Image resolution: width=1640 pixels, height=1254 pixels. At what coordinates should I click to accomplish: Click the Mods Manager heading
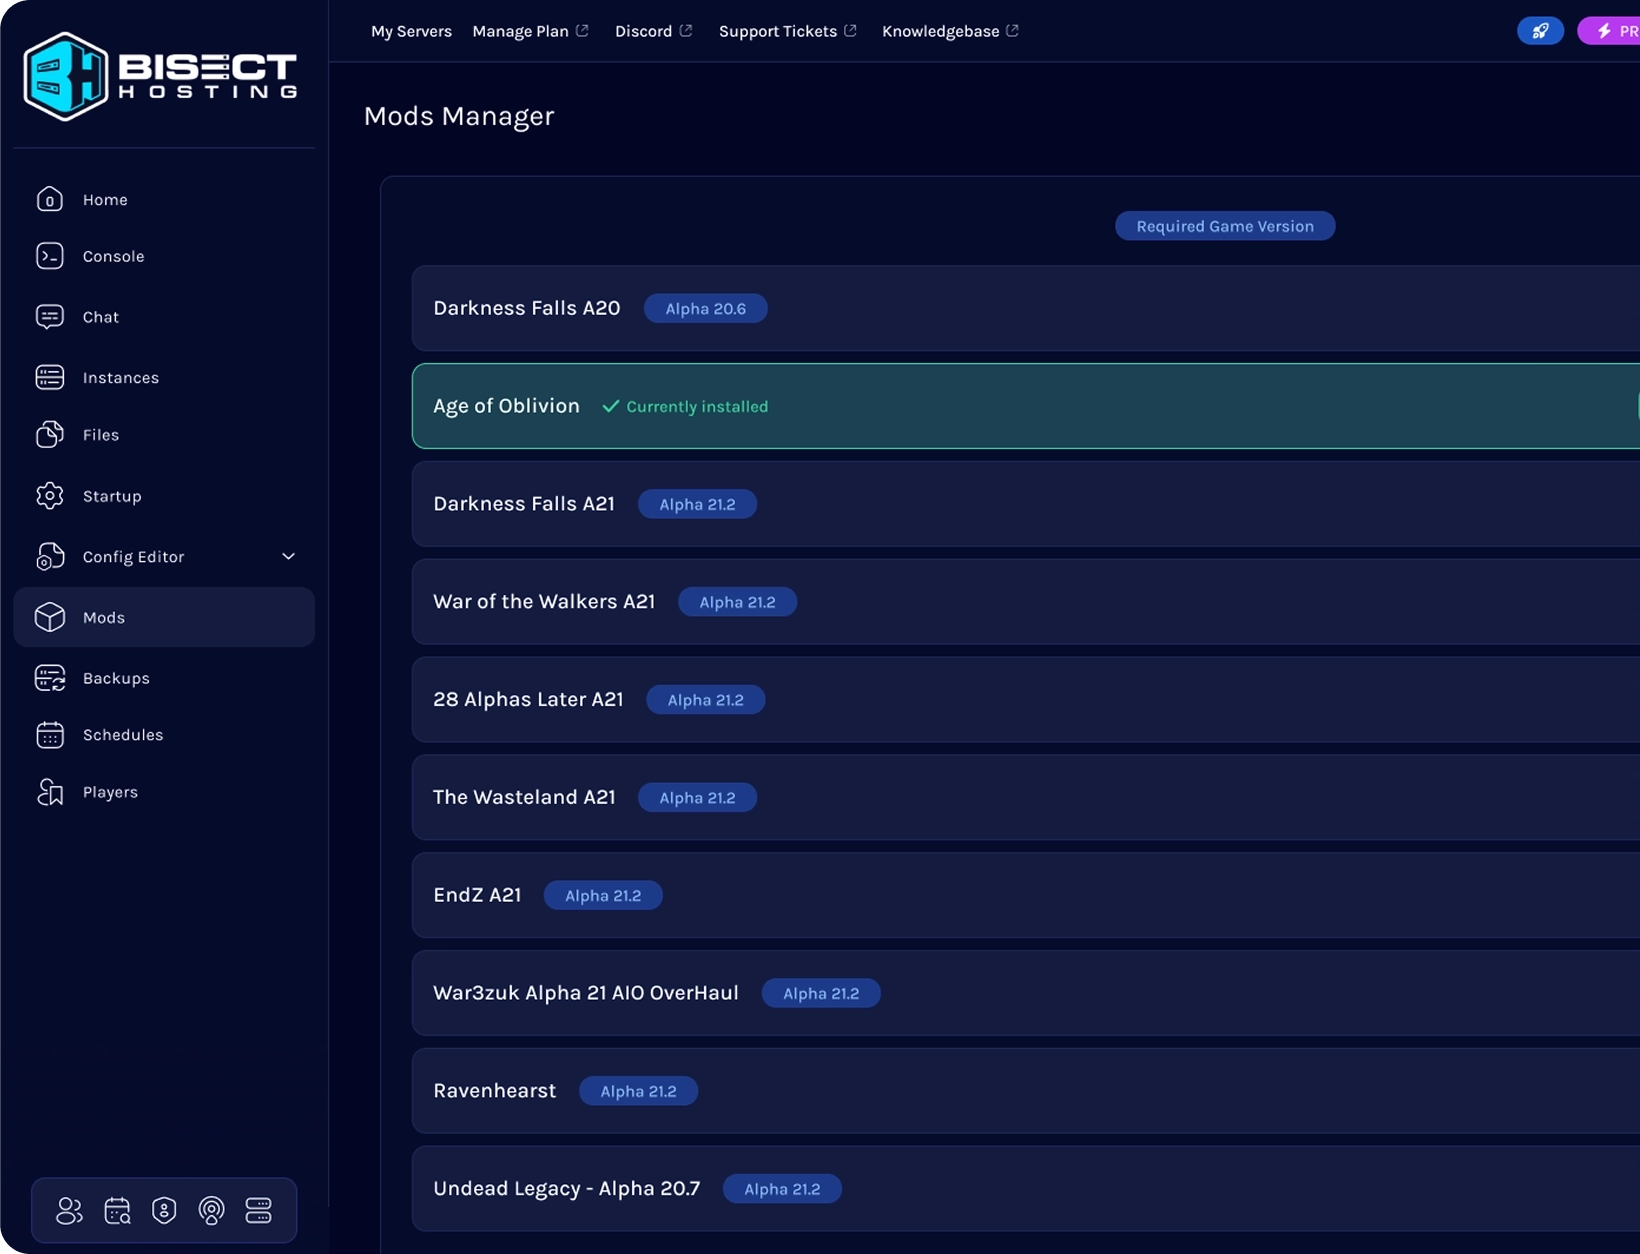click(x=459, y=116)
